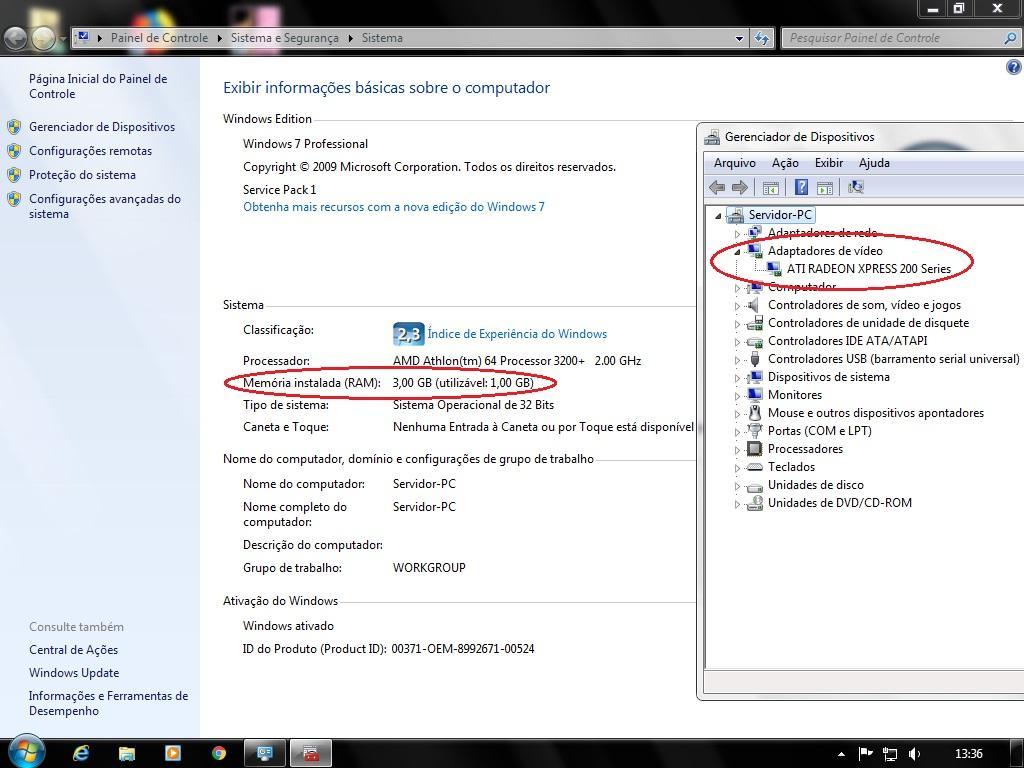Viewport: 1024px width, 768px height.
Task: Click Sistema e Segurança breadcrumb
Action: [285, 38]
